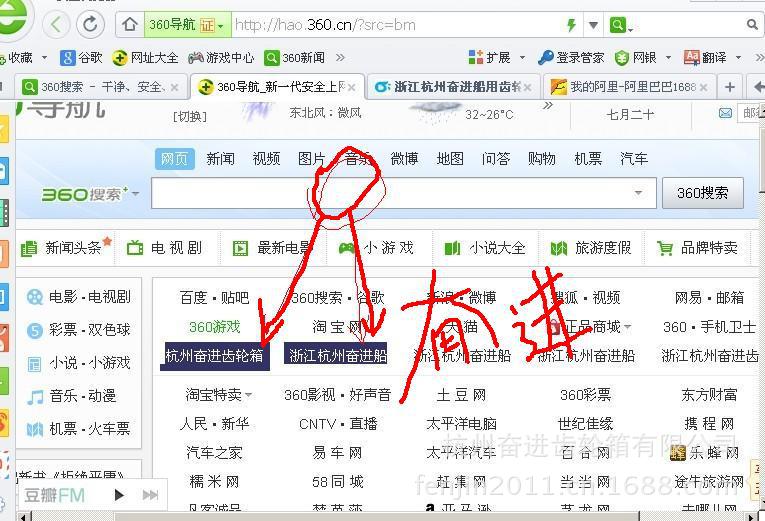The width and height of the screenshot is (765, 521).
Task: Select the 购物 search category
Action: click(x=542, y=159)
